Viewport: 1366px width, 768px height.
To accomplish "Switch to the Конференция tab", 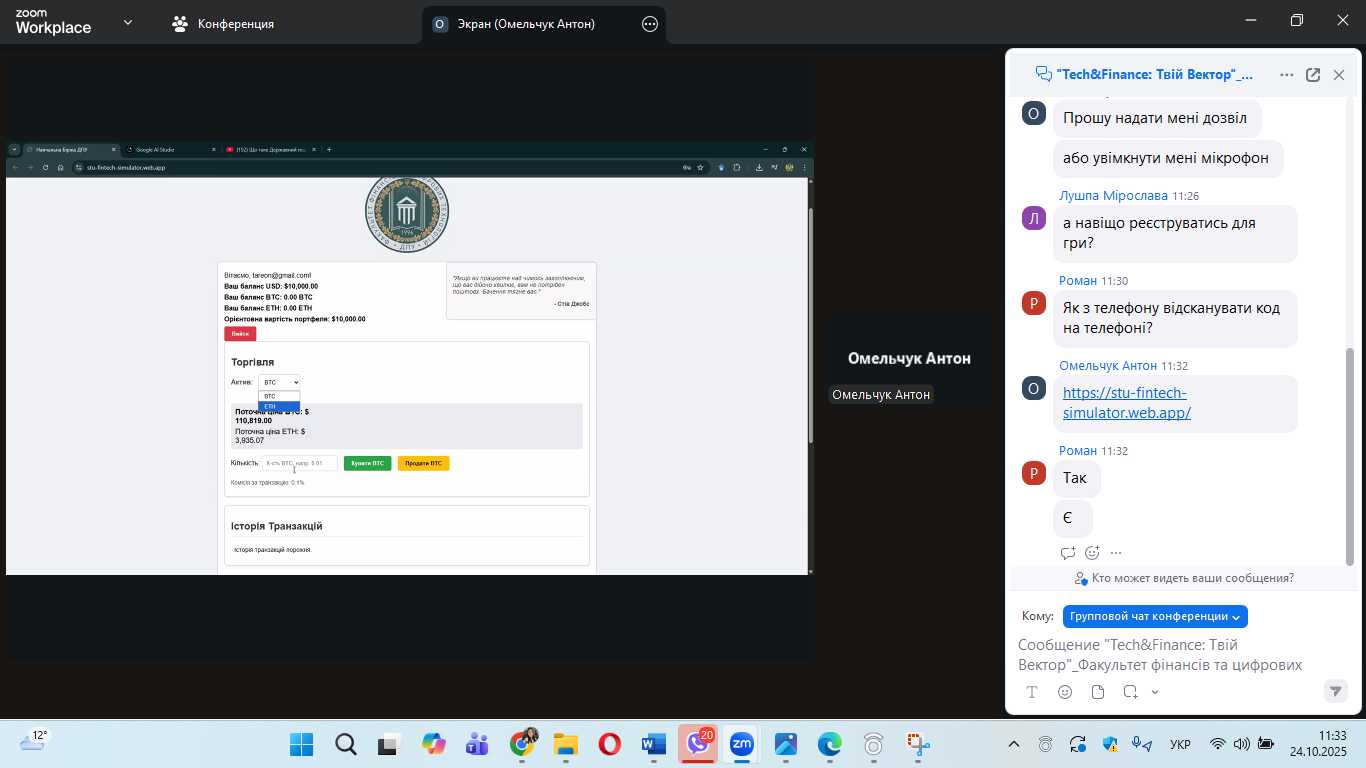I will coord(223,24).
